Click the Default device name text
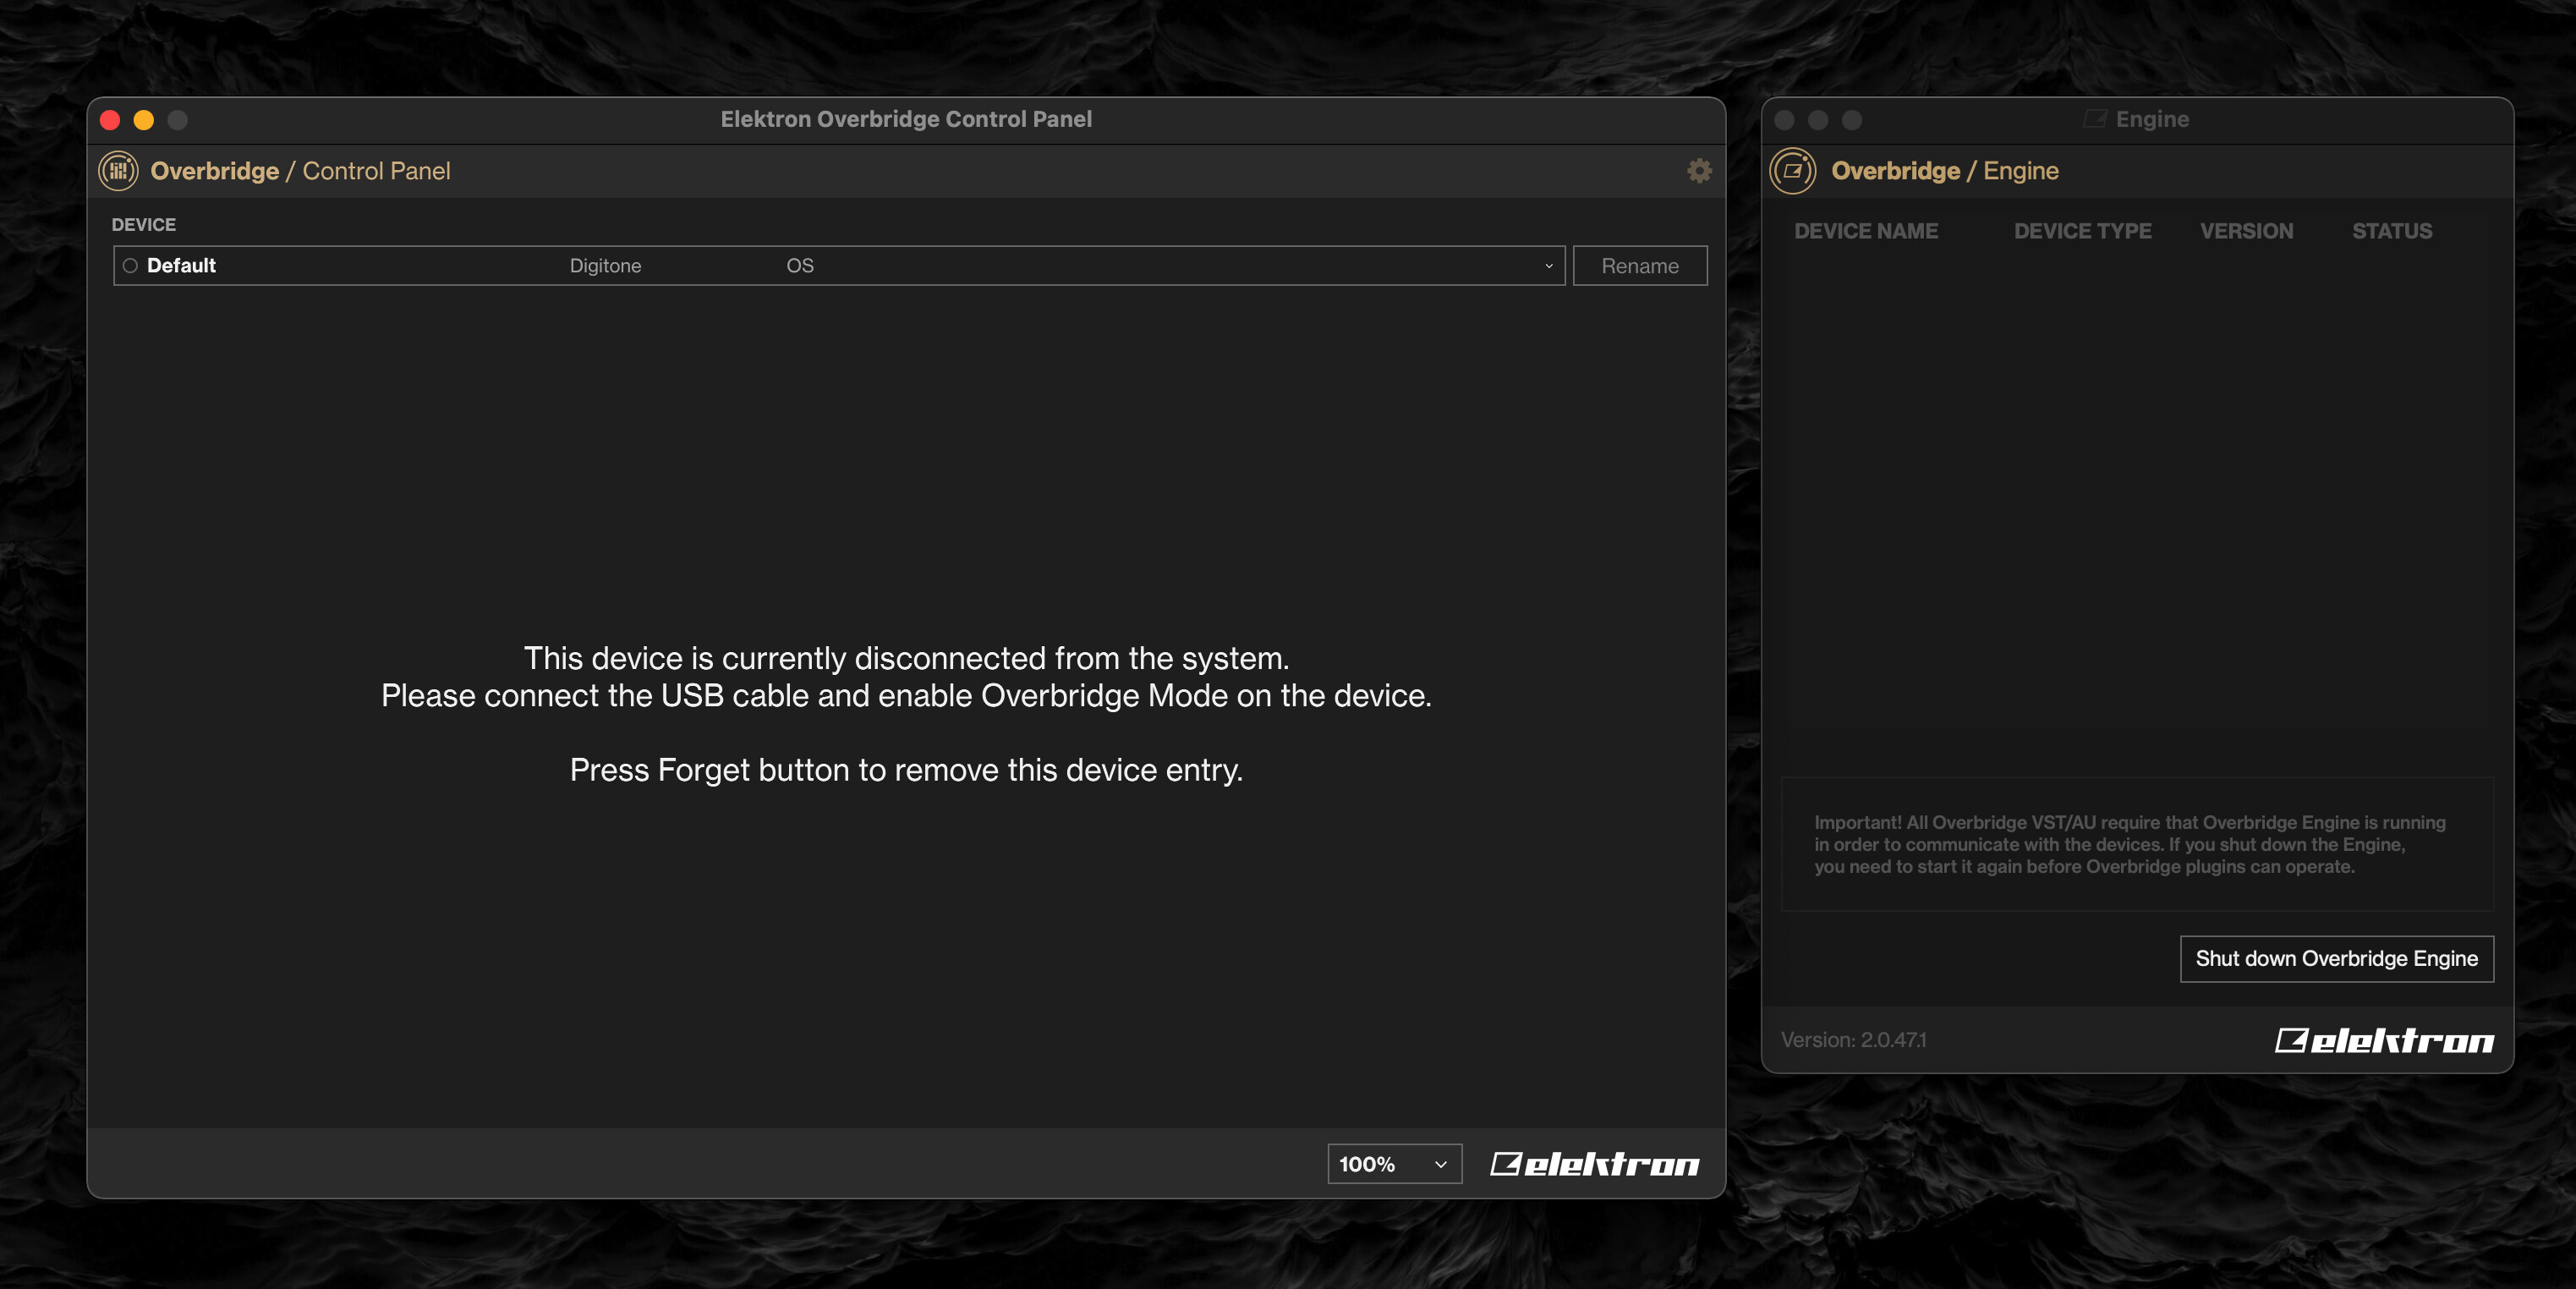The height and width of the screenshot is (1289, 2576). 181,266
